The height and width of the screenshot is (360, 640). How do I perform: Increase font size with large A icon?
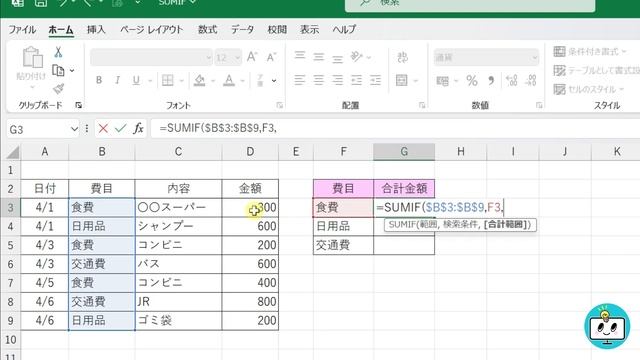pyautogui.click(x=252, y=57)
